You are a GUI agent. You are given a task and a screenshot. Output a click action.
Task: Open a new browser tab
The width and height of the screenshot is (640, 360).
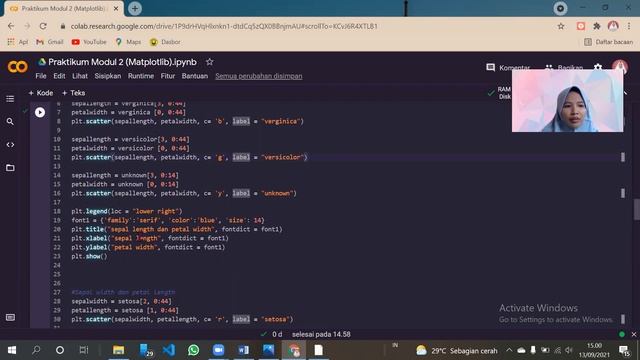point(135,8)
